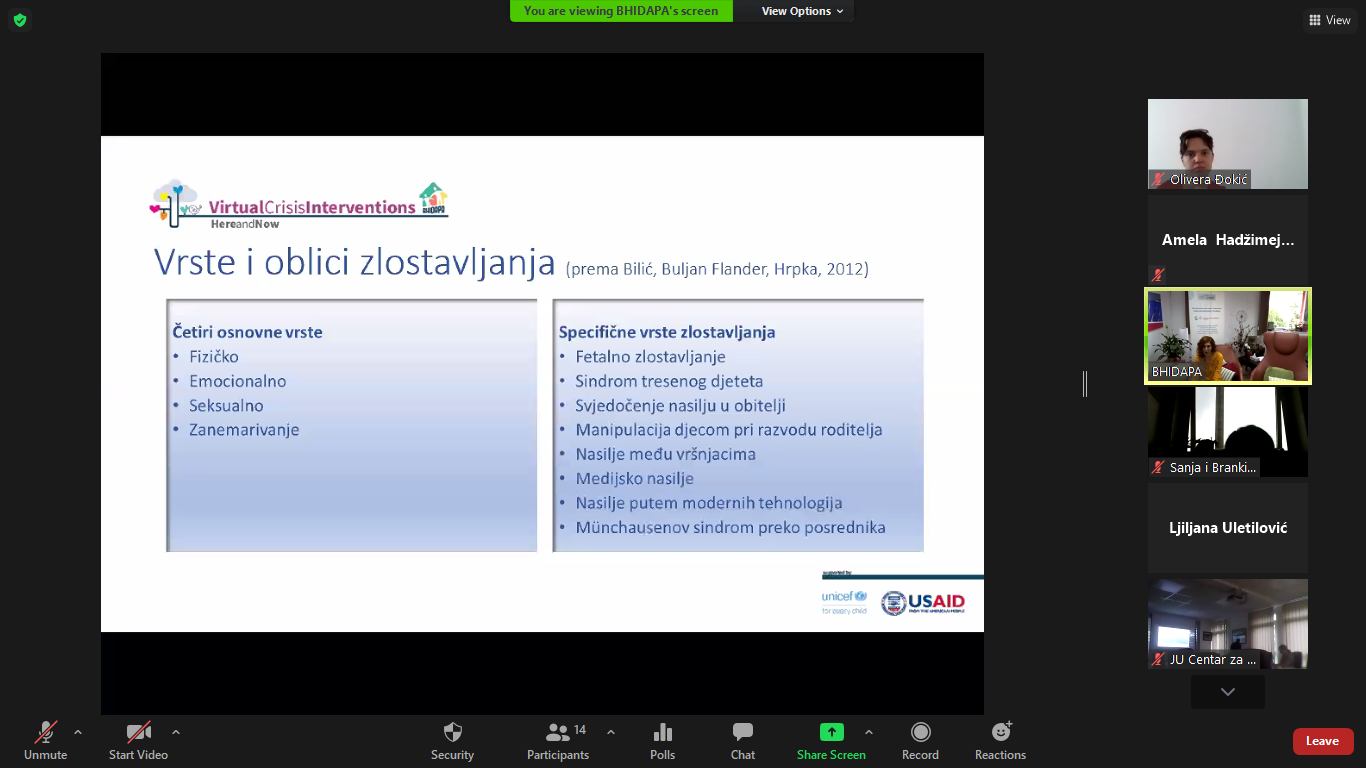Select Olivera Đokić's video thumbnail
Image resolution: width=1366 pixels, height=768 pixels.
[1227, 144]
